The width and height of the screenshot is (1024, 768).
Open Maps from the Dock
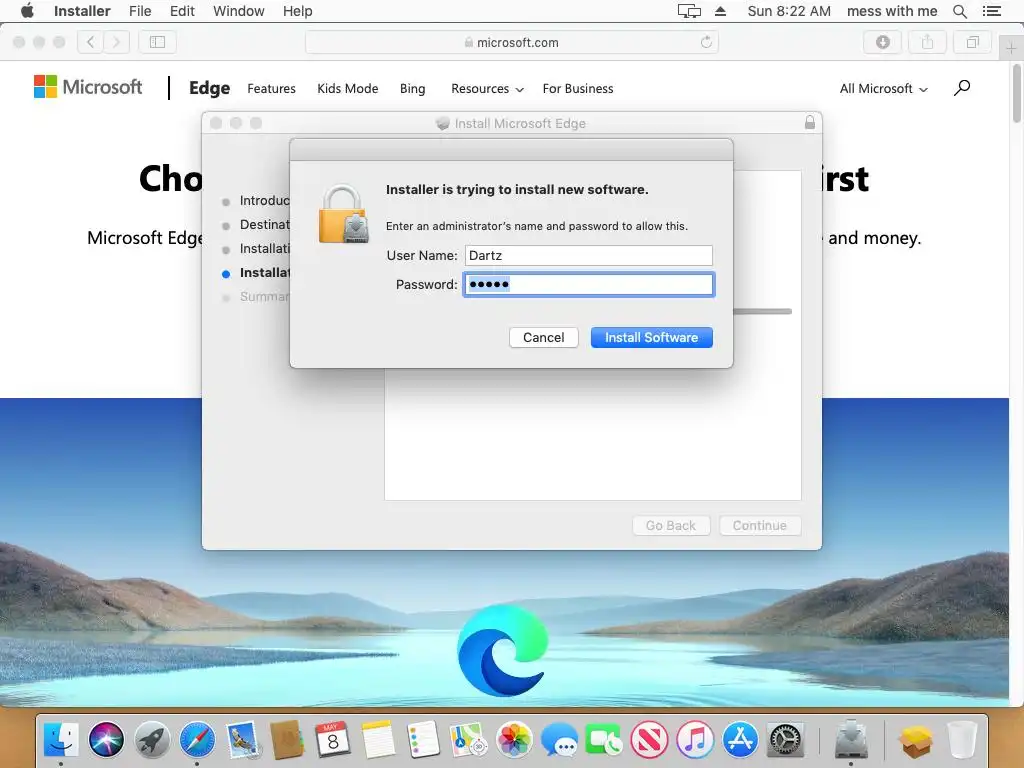click(468, 740)
